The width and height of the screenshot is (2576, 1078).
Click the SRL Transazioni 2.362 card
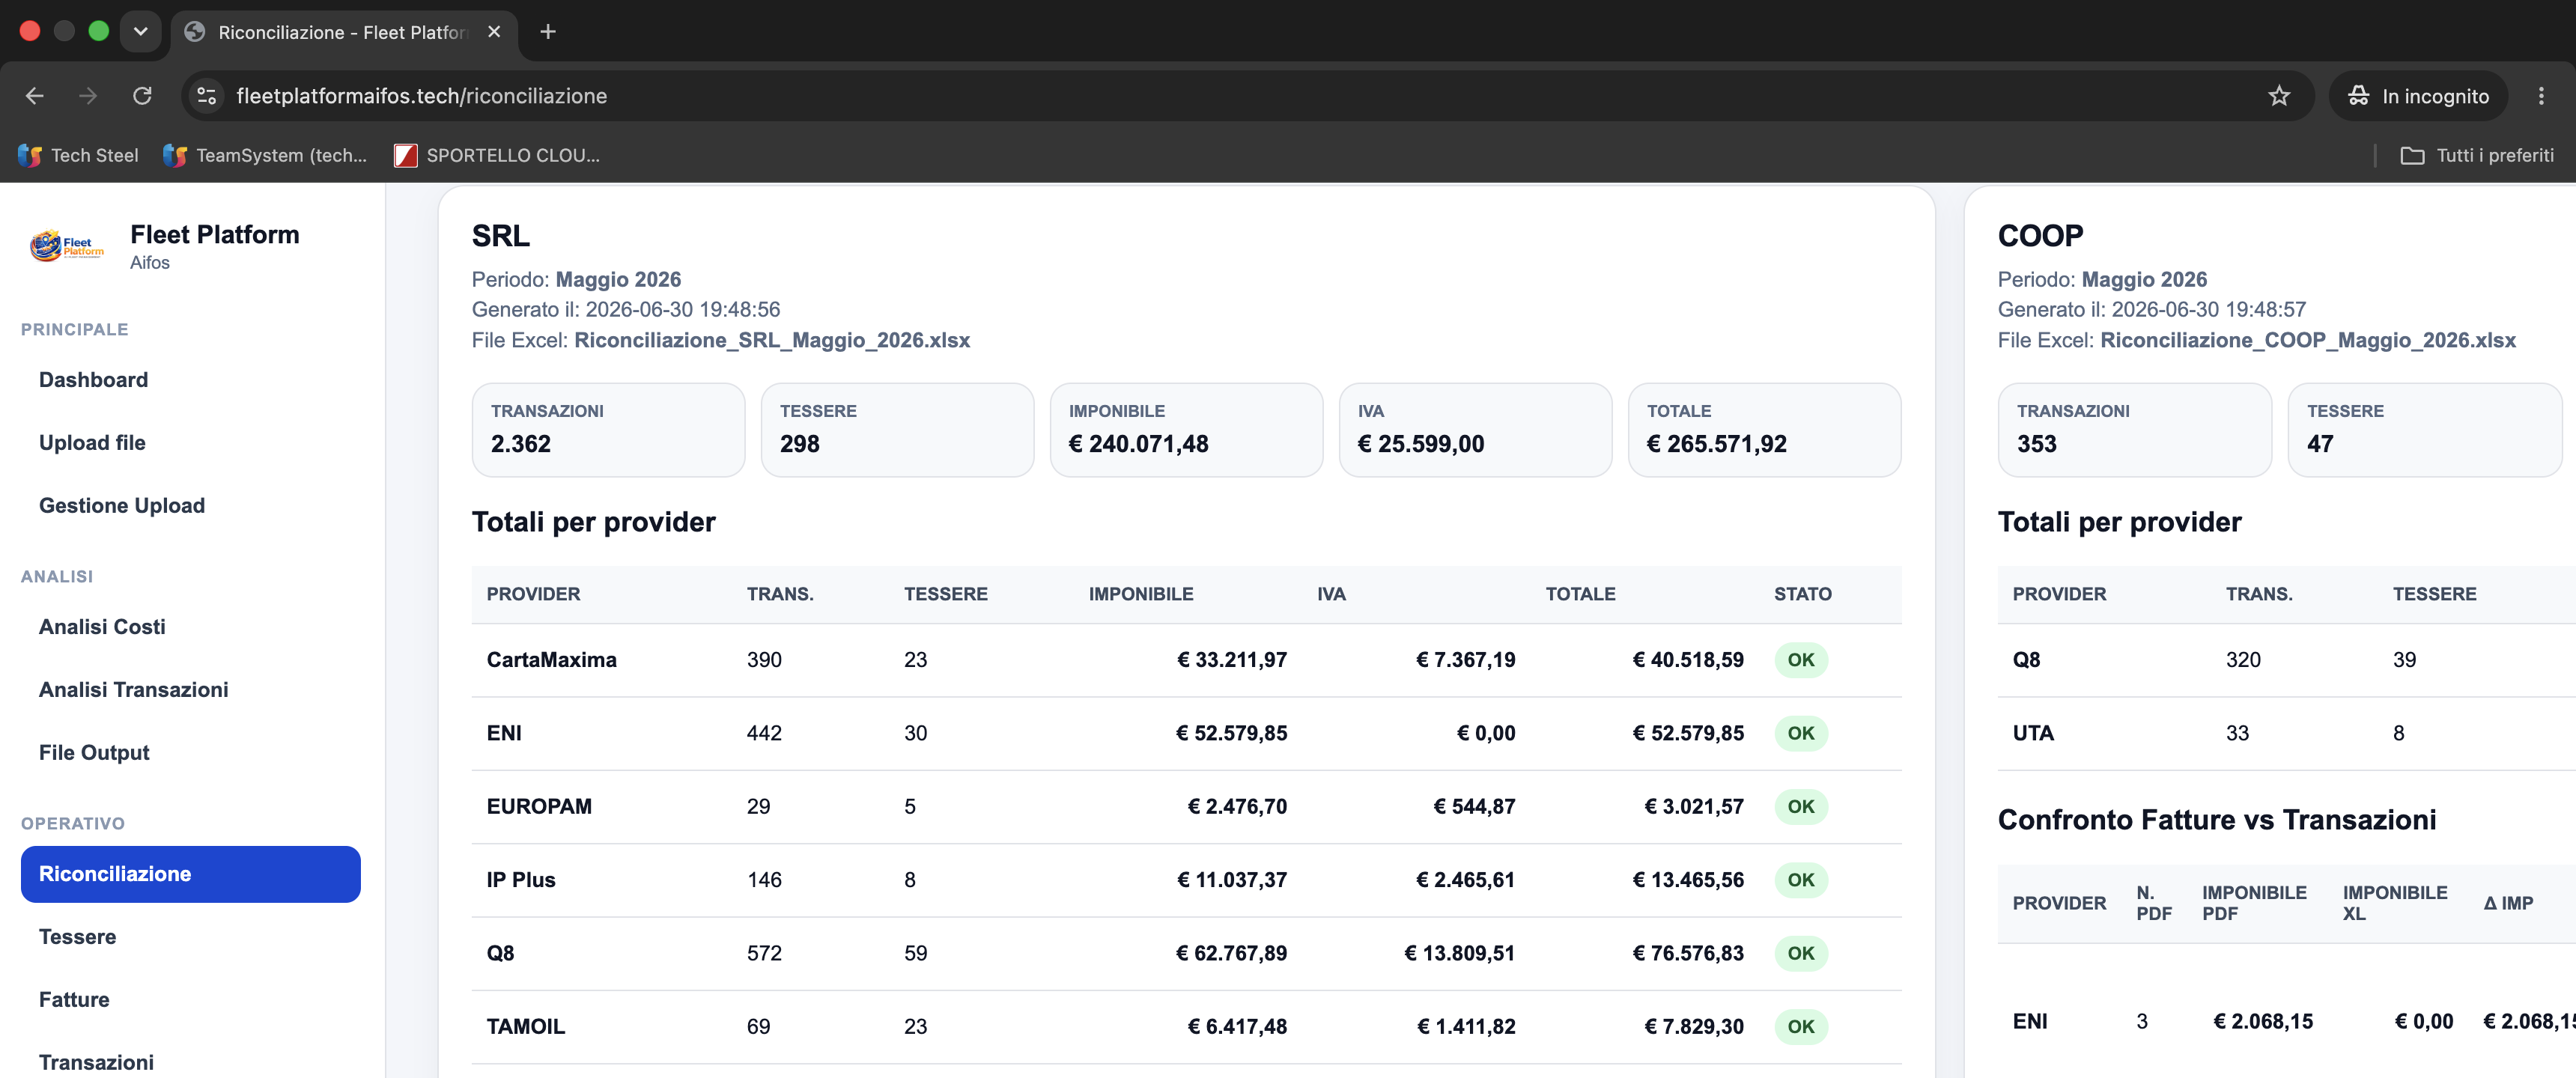click(x=608, y=430)
